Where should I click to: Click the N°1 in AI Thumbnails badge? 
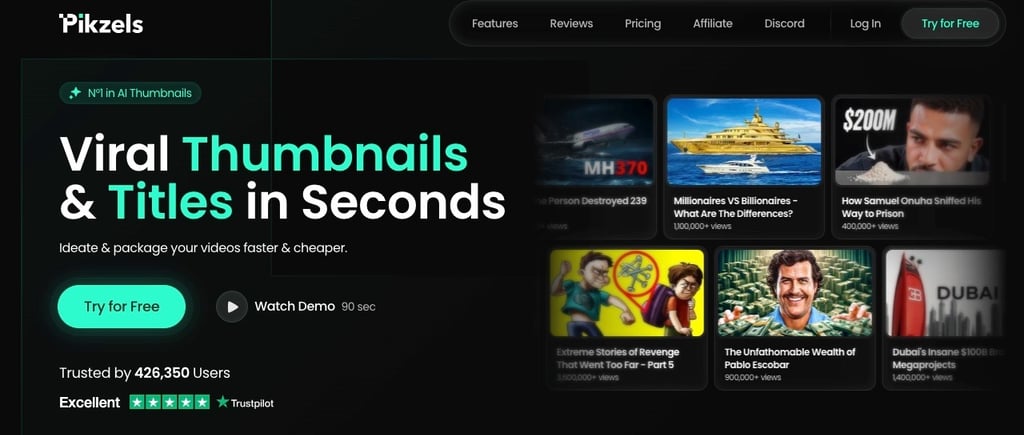pos(130,93)
